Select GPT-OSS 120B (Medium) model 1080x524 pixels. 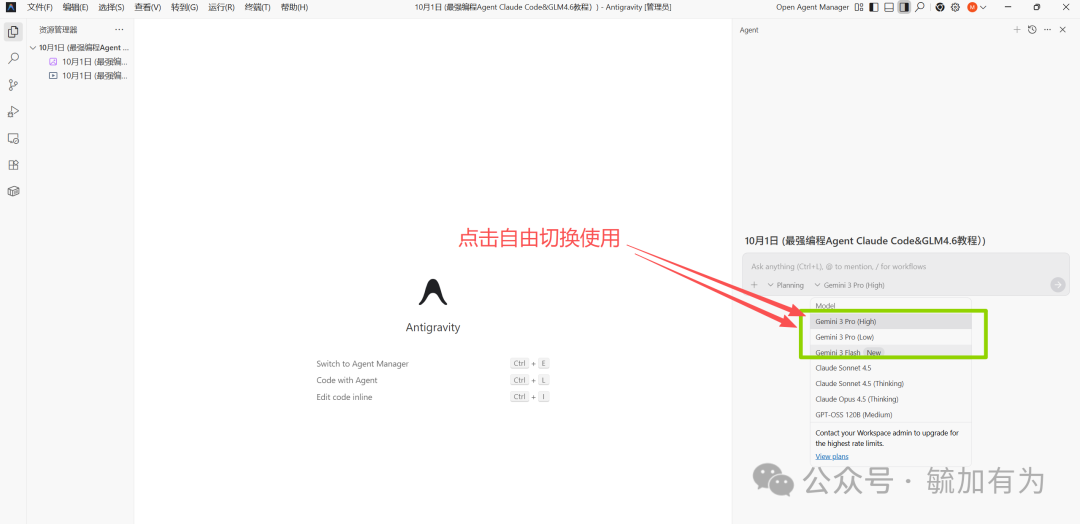pyautogui.click(x=891, y=415)
